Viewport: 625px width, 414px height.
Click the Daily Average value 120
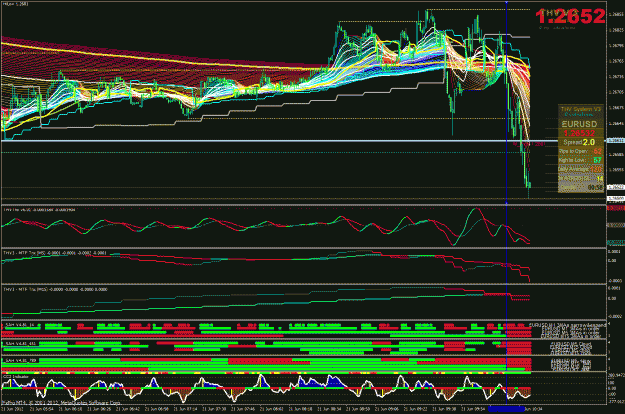[596, 169]
